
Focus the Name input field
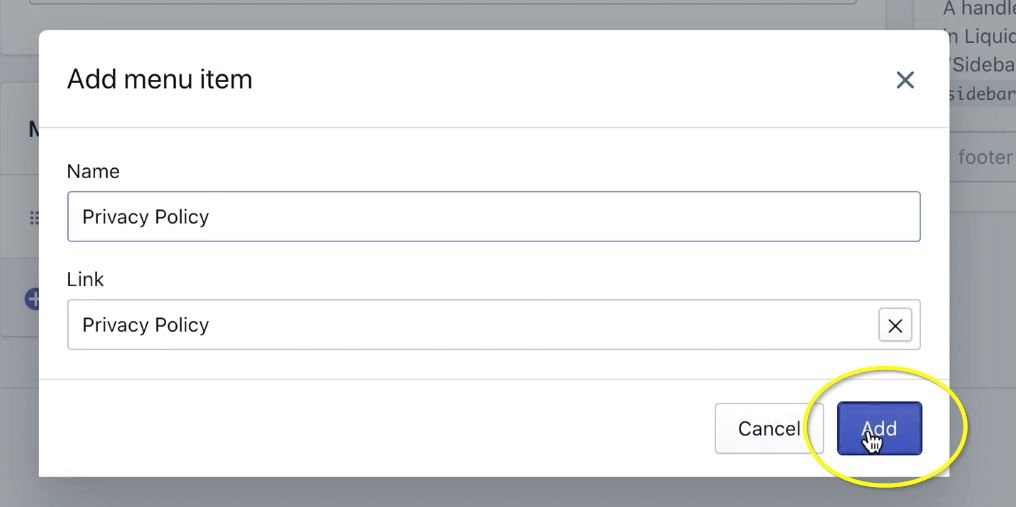click(493, 217)
